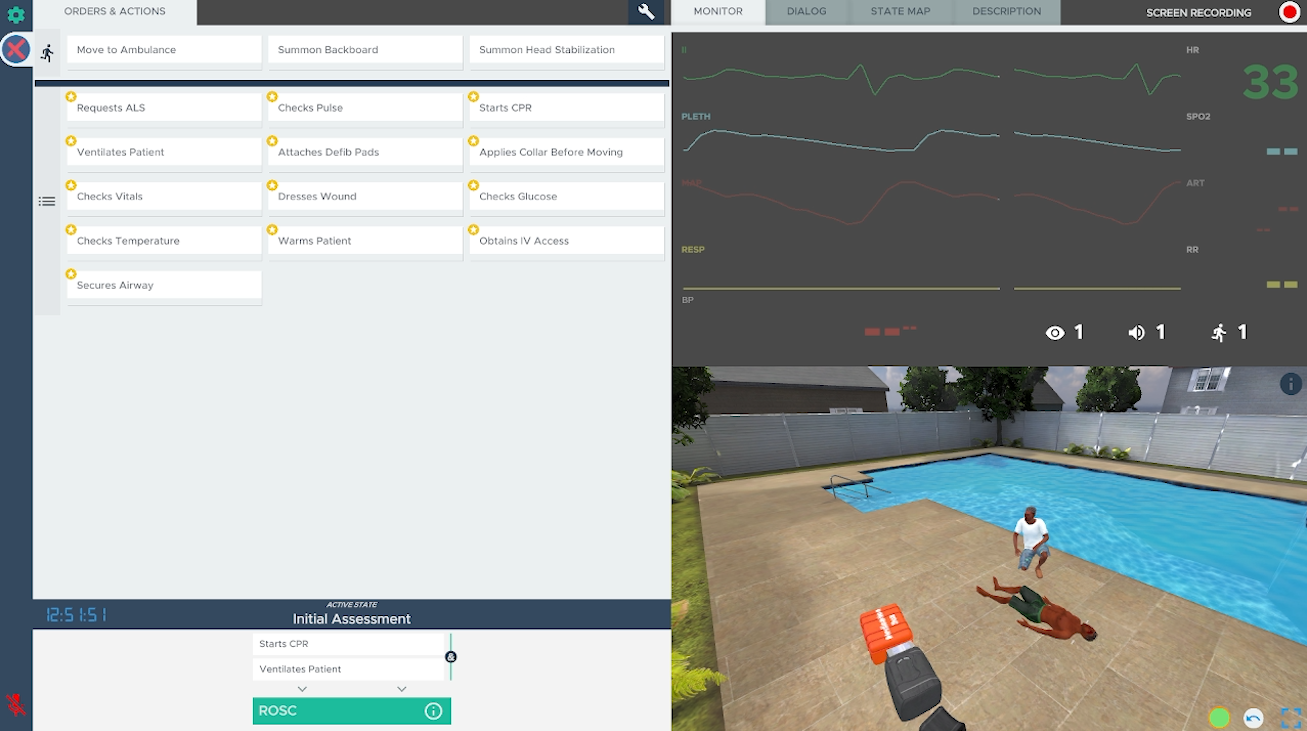Expand the left chevron below Ventilates Patient
Viewport: 1307px width, 731px height.
(x=302, y=689)
